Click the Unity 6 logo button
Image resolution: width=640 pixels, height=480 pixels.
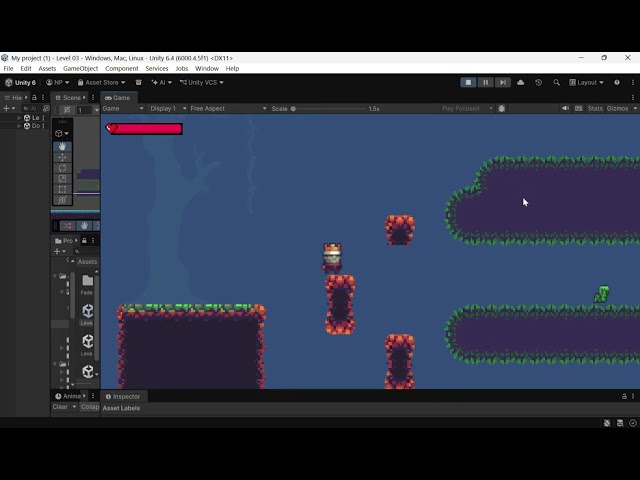click(x=20, y=82)
